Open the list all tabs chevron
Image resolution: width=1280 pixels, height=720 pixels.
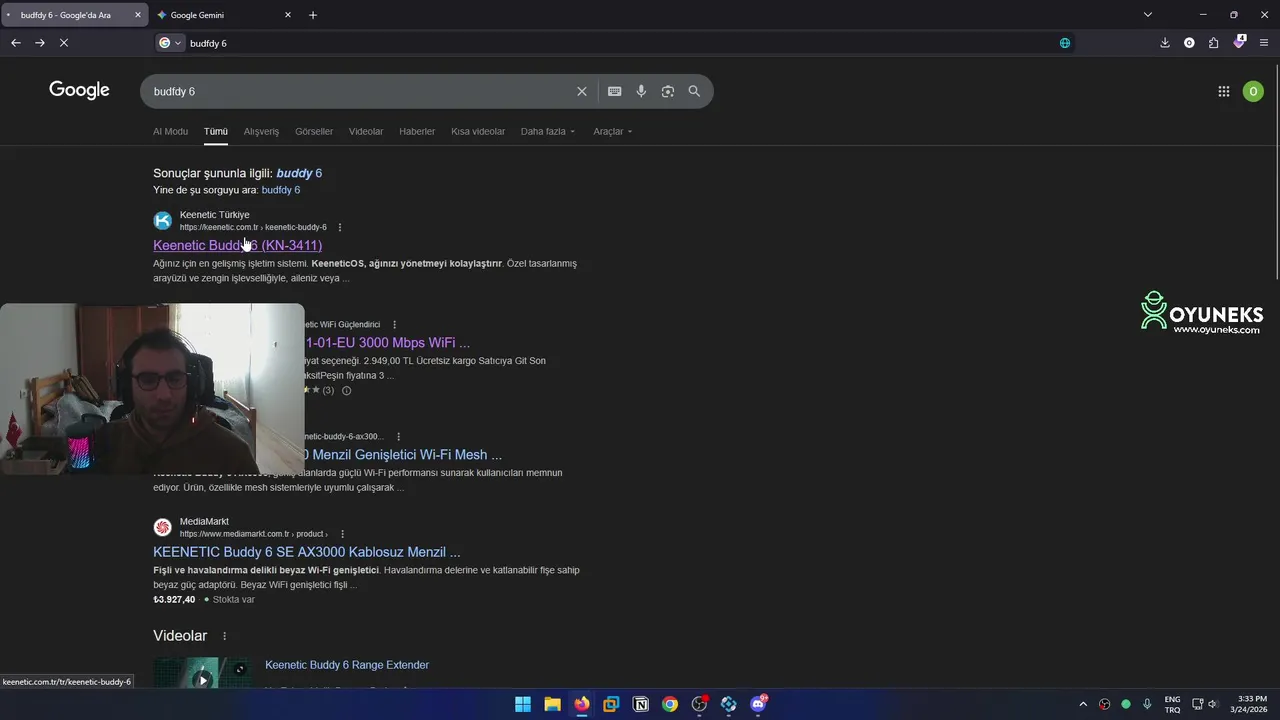[x=1148, y=15]
